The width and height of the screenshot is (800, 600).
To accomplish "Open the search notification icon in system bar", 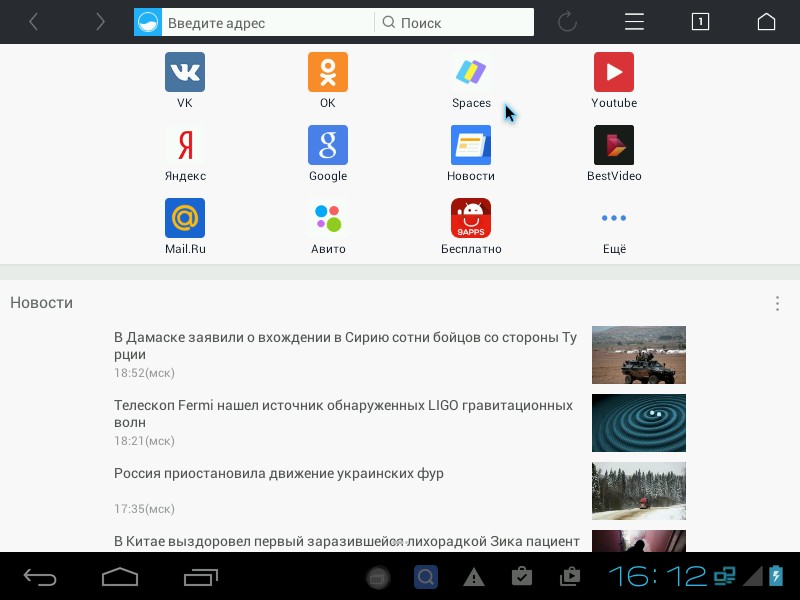I will 426,577.
